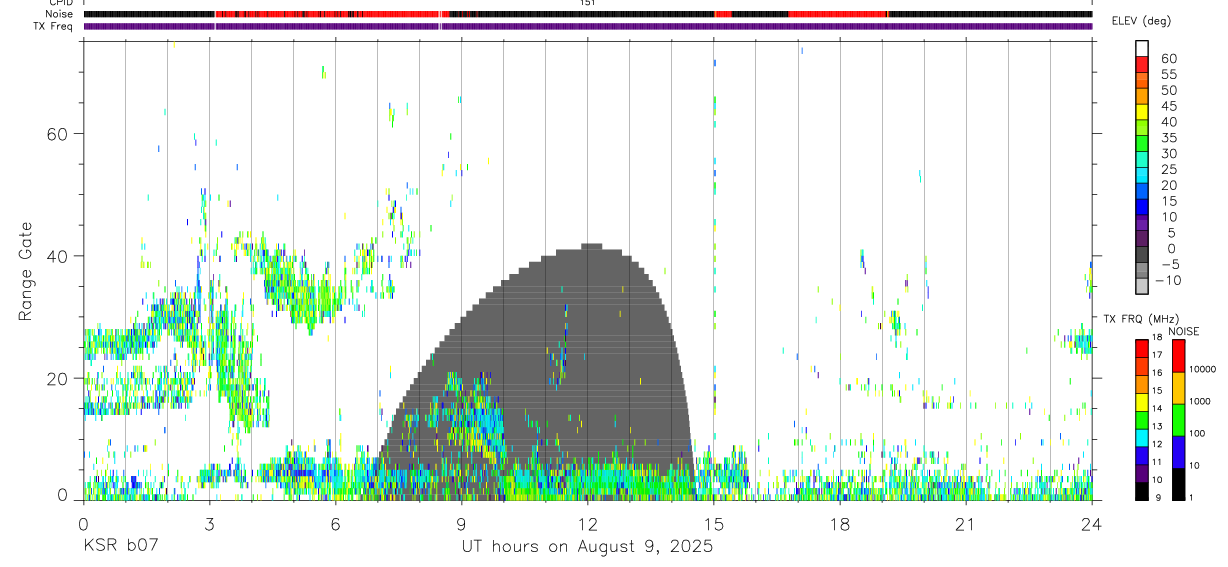The height and width of the screenshot is (567, 1228).
Task: Select the dark blue segment of ELEV colorbar
Action: click(x=1142, y=207)
